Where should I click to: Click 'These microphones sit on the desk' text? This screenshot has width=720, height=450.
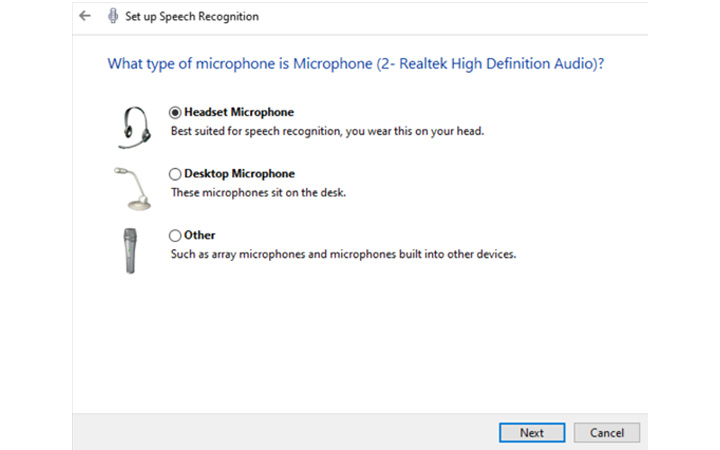click(258, 193)
